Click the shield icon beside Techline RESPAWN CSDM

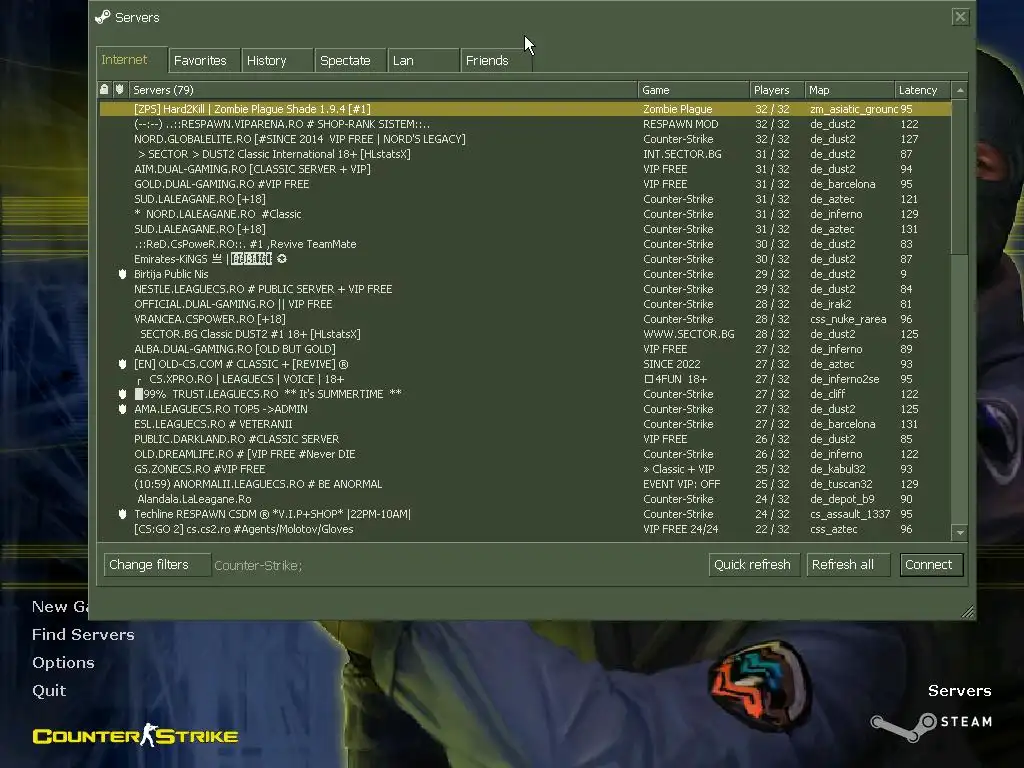click(x=122, y=515)
